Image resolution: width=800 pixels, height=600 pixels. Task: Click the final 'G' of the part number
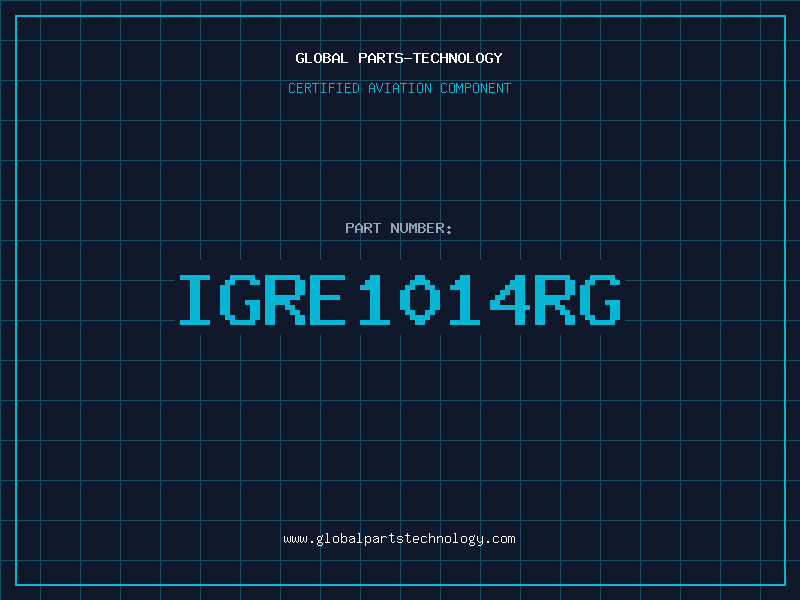[x=600, y=299]
